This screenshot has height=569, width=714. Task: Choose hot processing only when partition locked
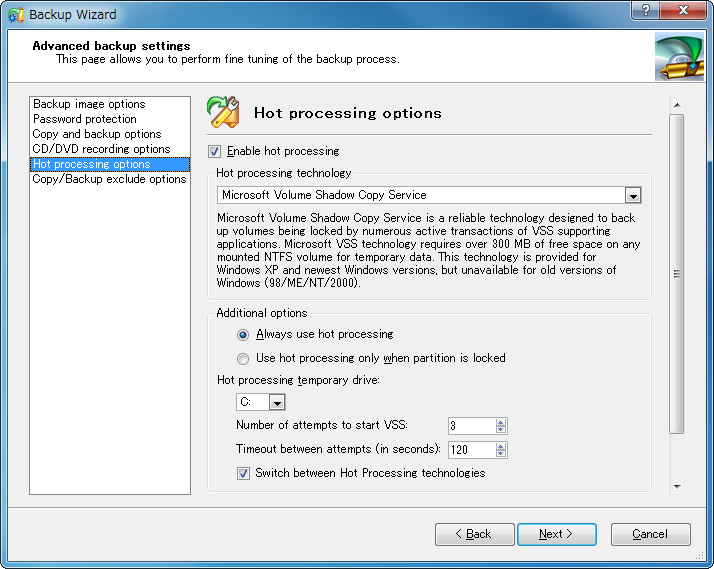tap(243, 358)
